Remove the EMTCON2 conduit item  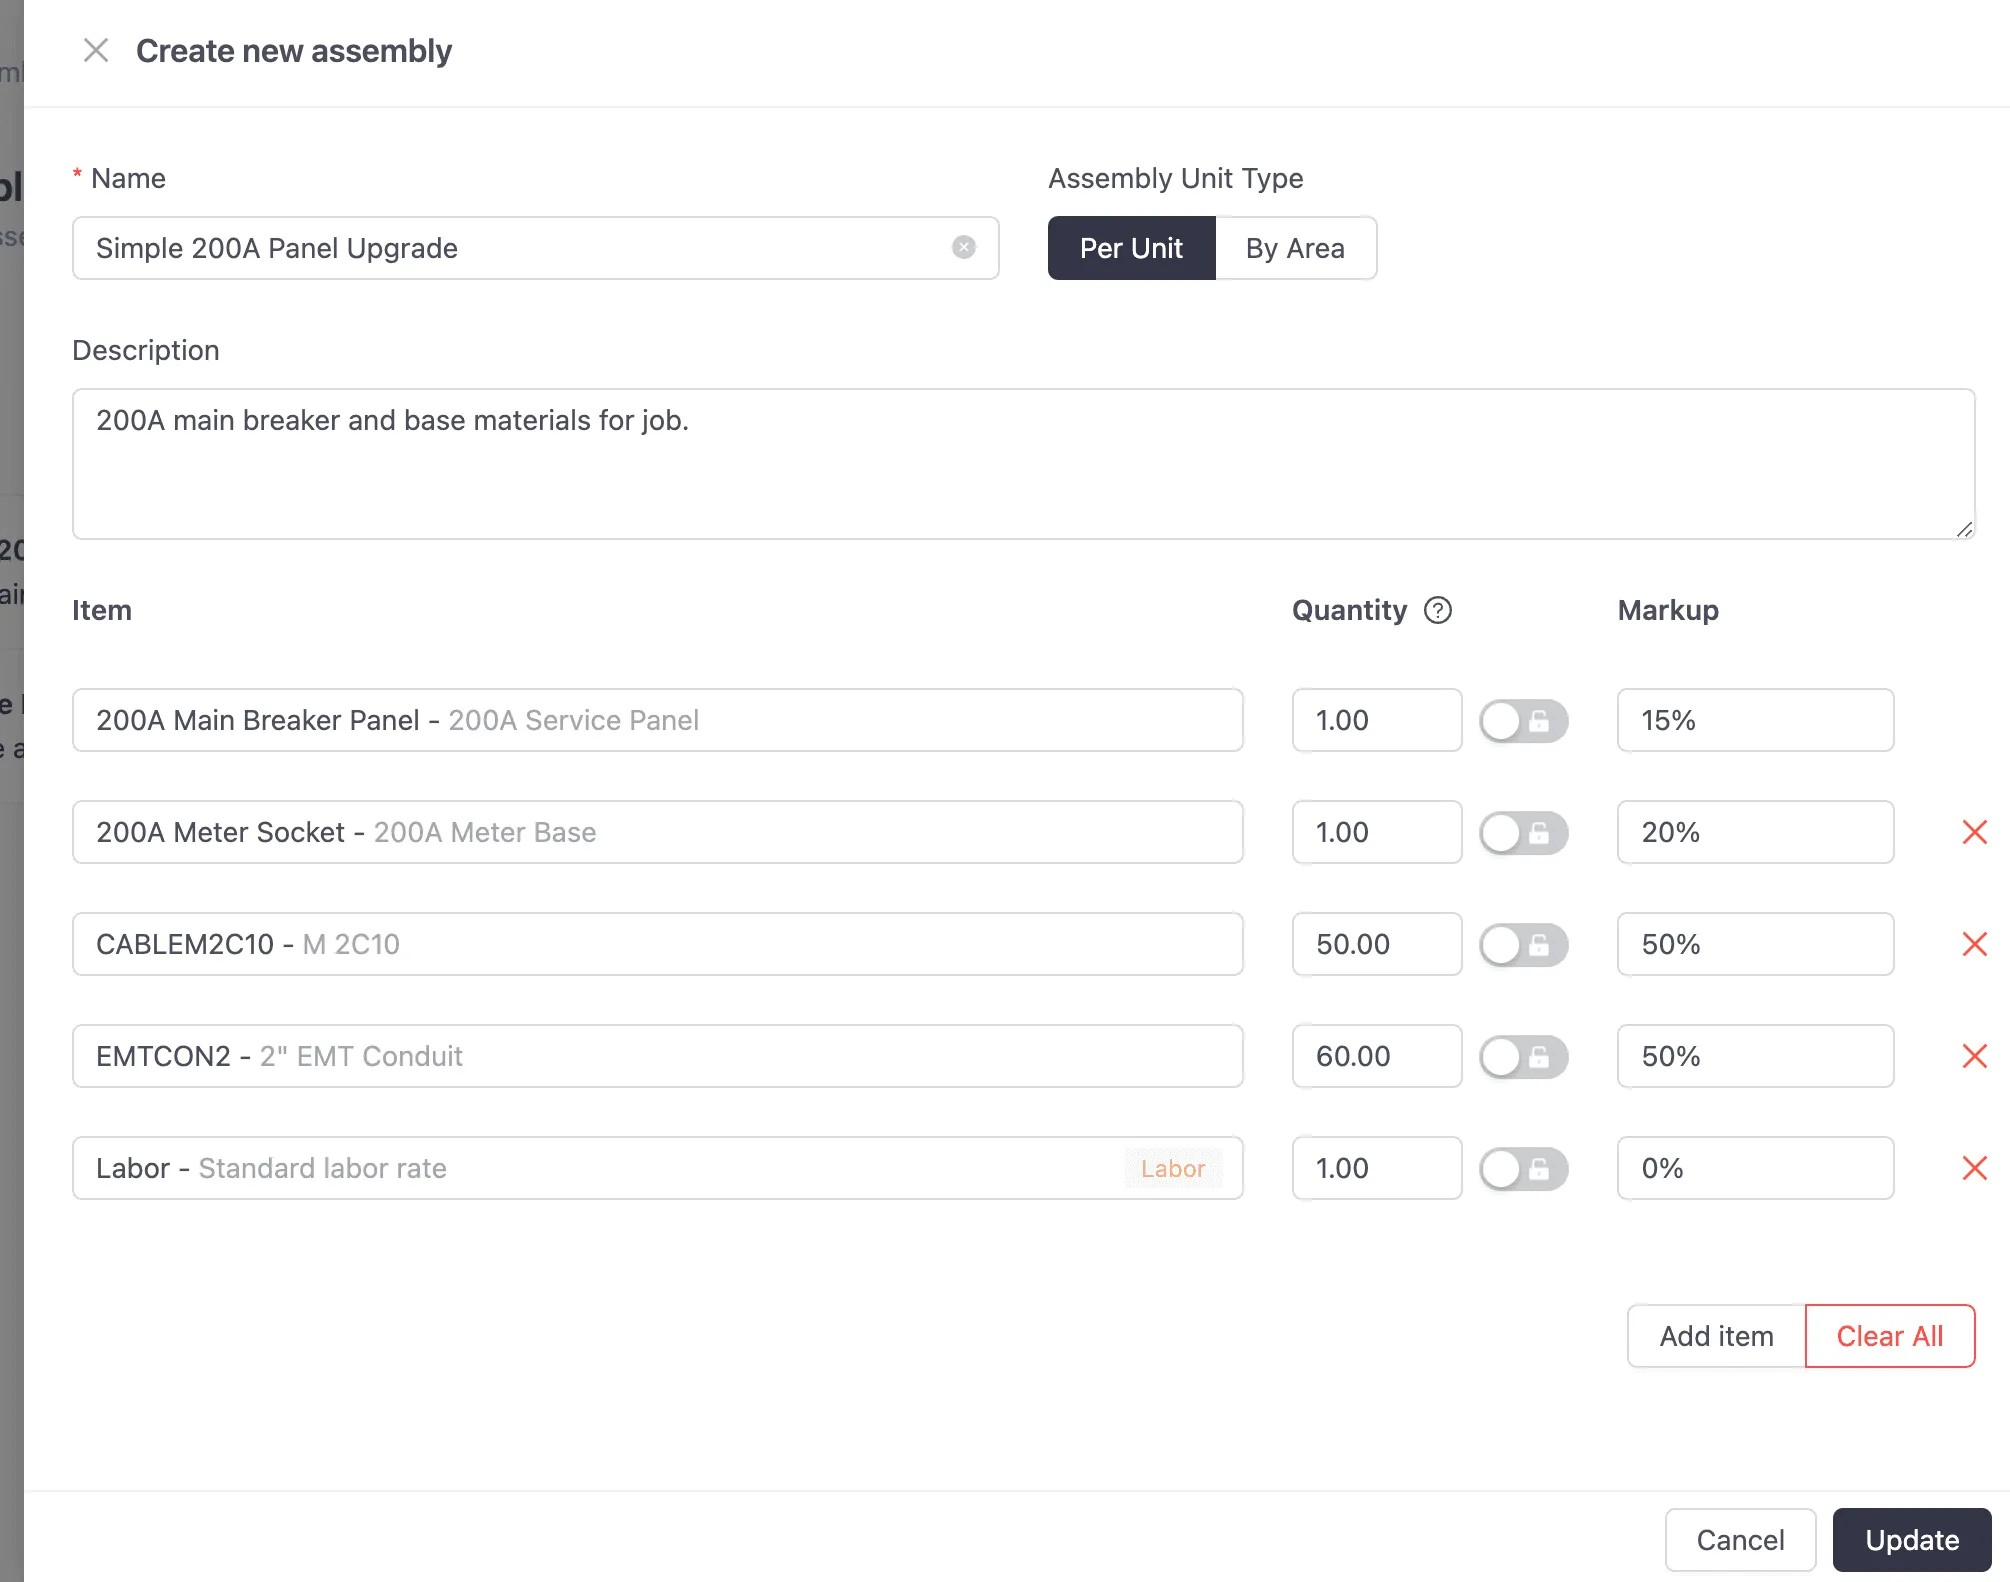pos(1974,1055)
